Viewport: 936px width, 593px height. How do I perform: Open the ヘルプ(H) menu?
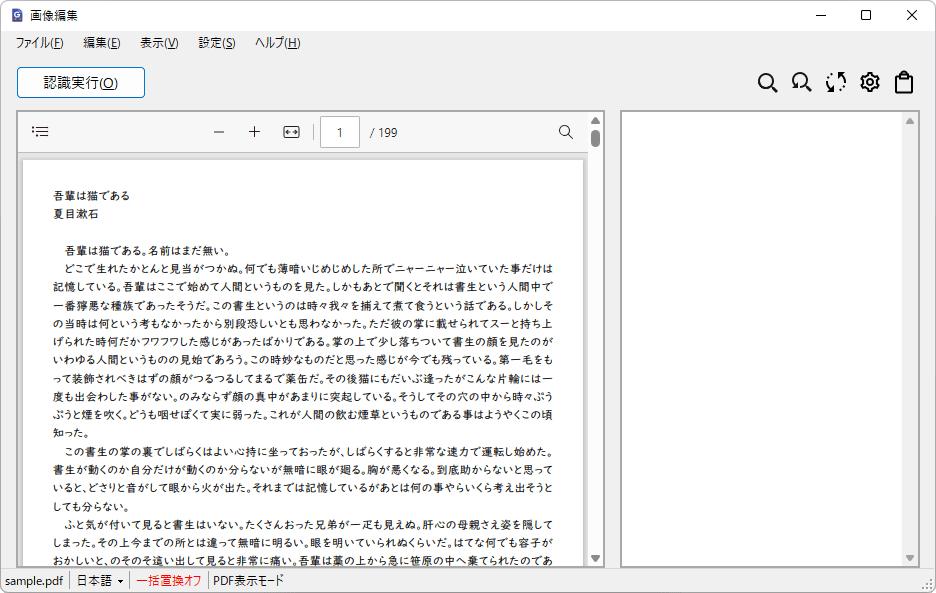pos(278,43)
